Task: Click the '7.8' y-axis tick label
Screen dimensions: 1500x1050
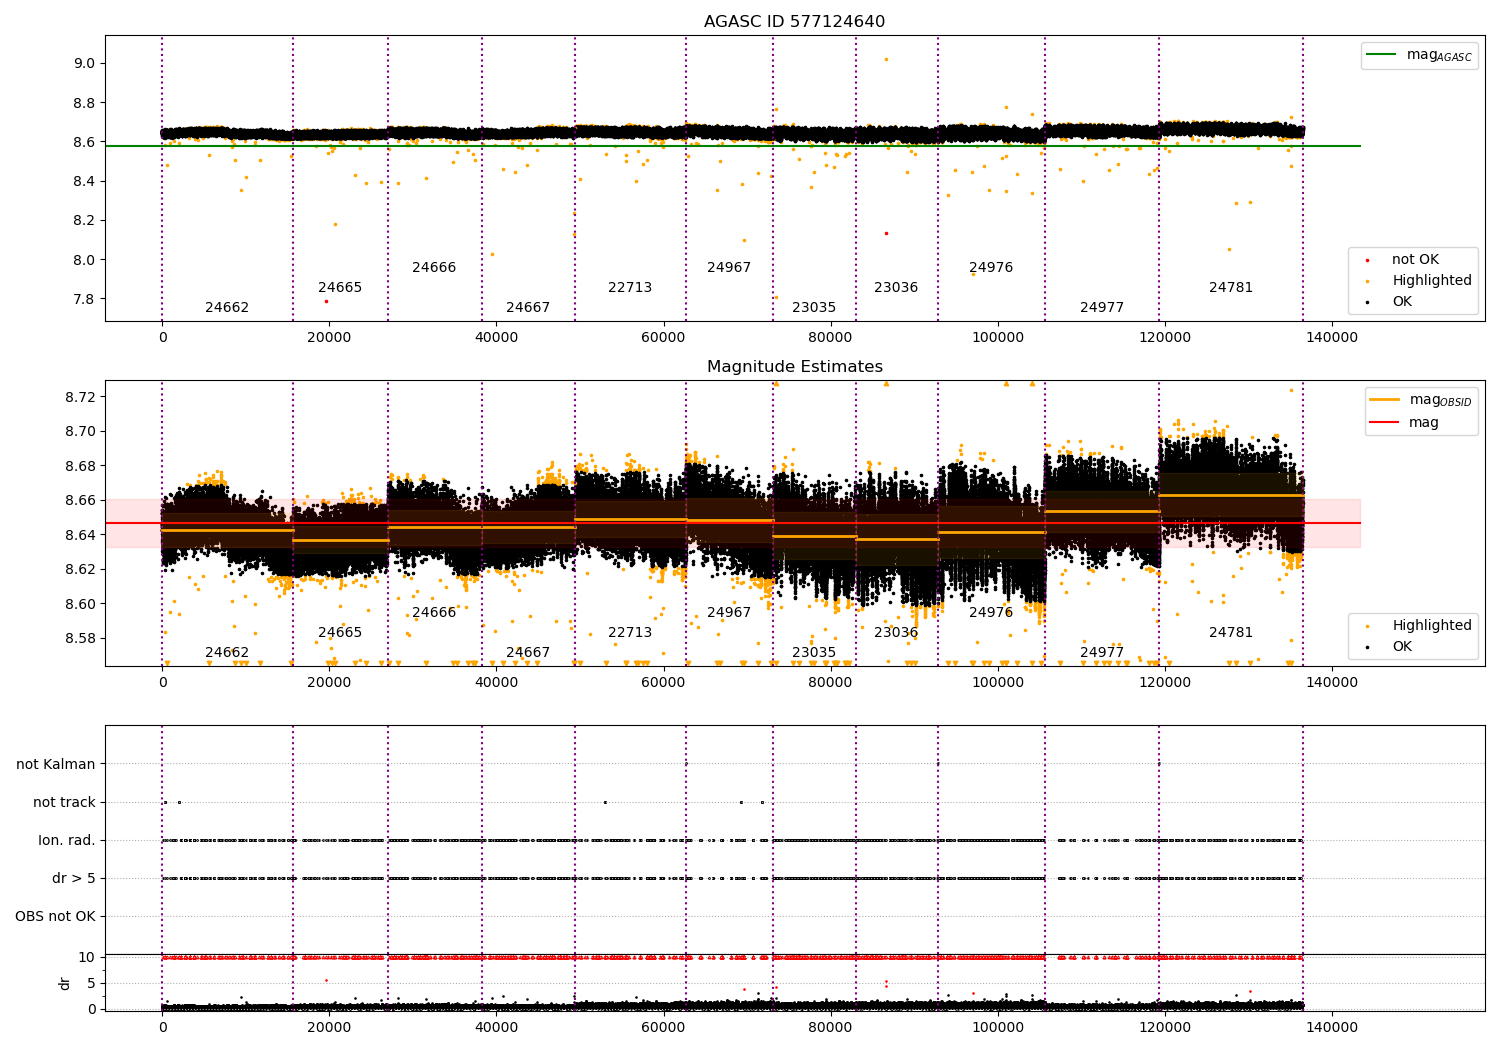Action: (84, 300)
